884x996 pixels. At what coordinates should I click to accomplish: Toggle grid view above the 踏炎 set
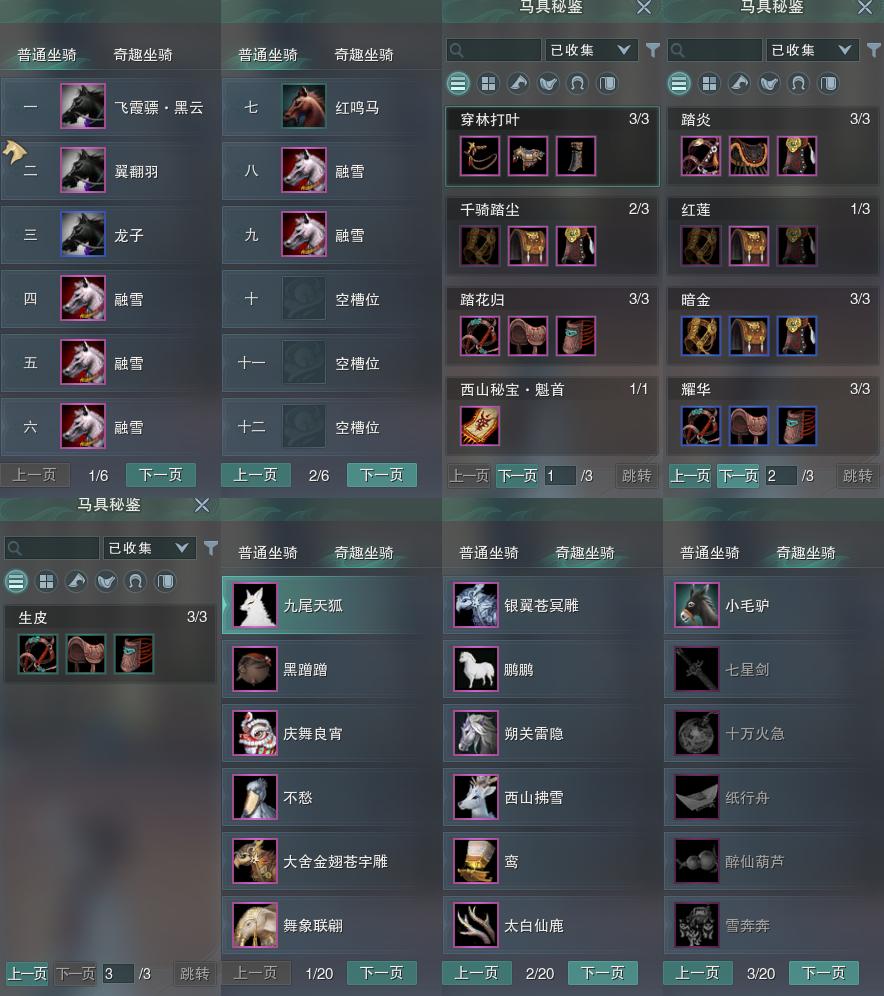(709, 83)
